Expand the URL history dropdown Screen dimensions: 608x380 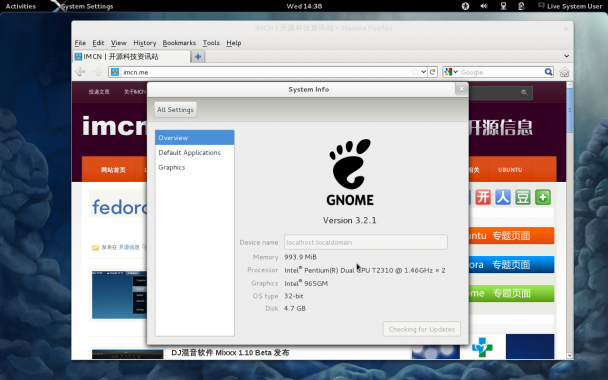424,72
